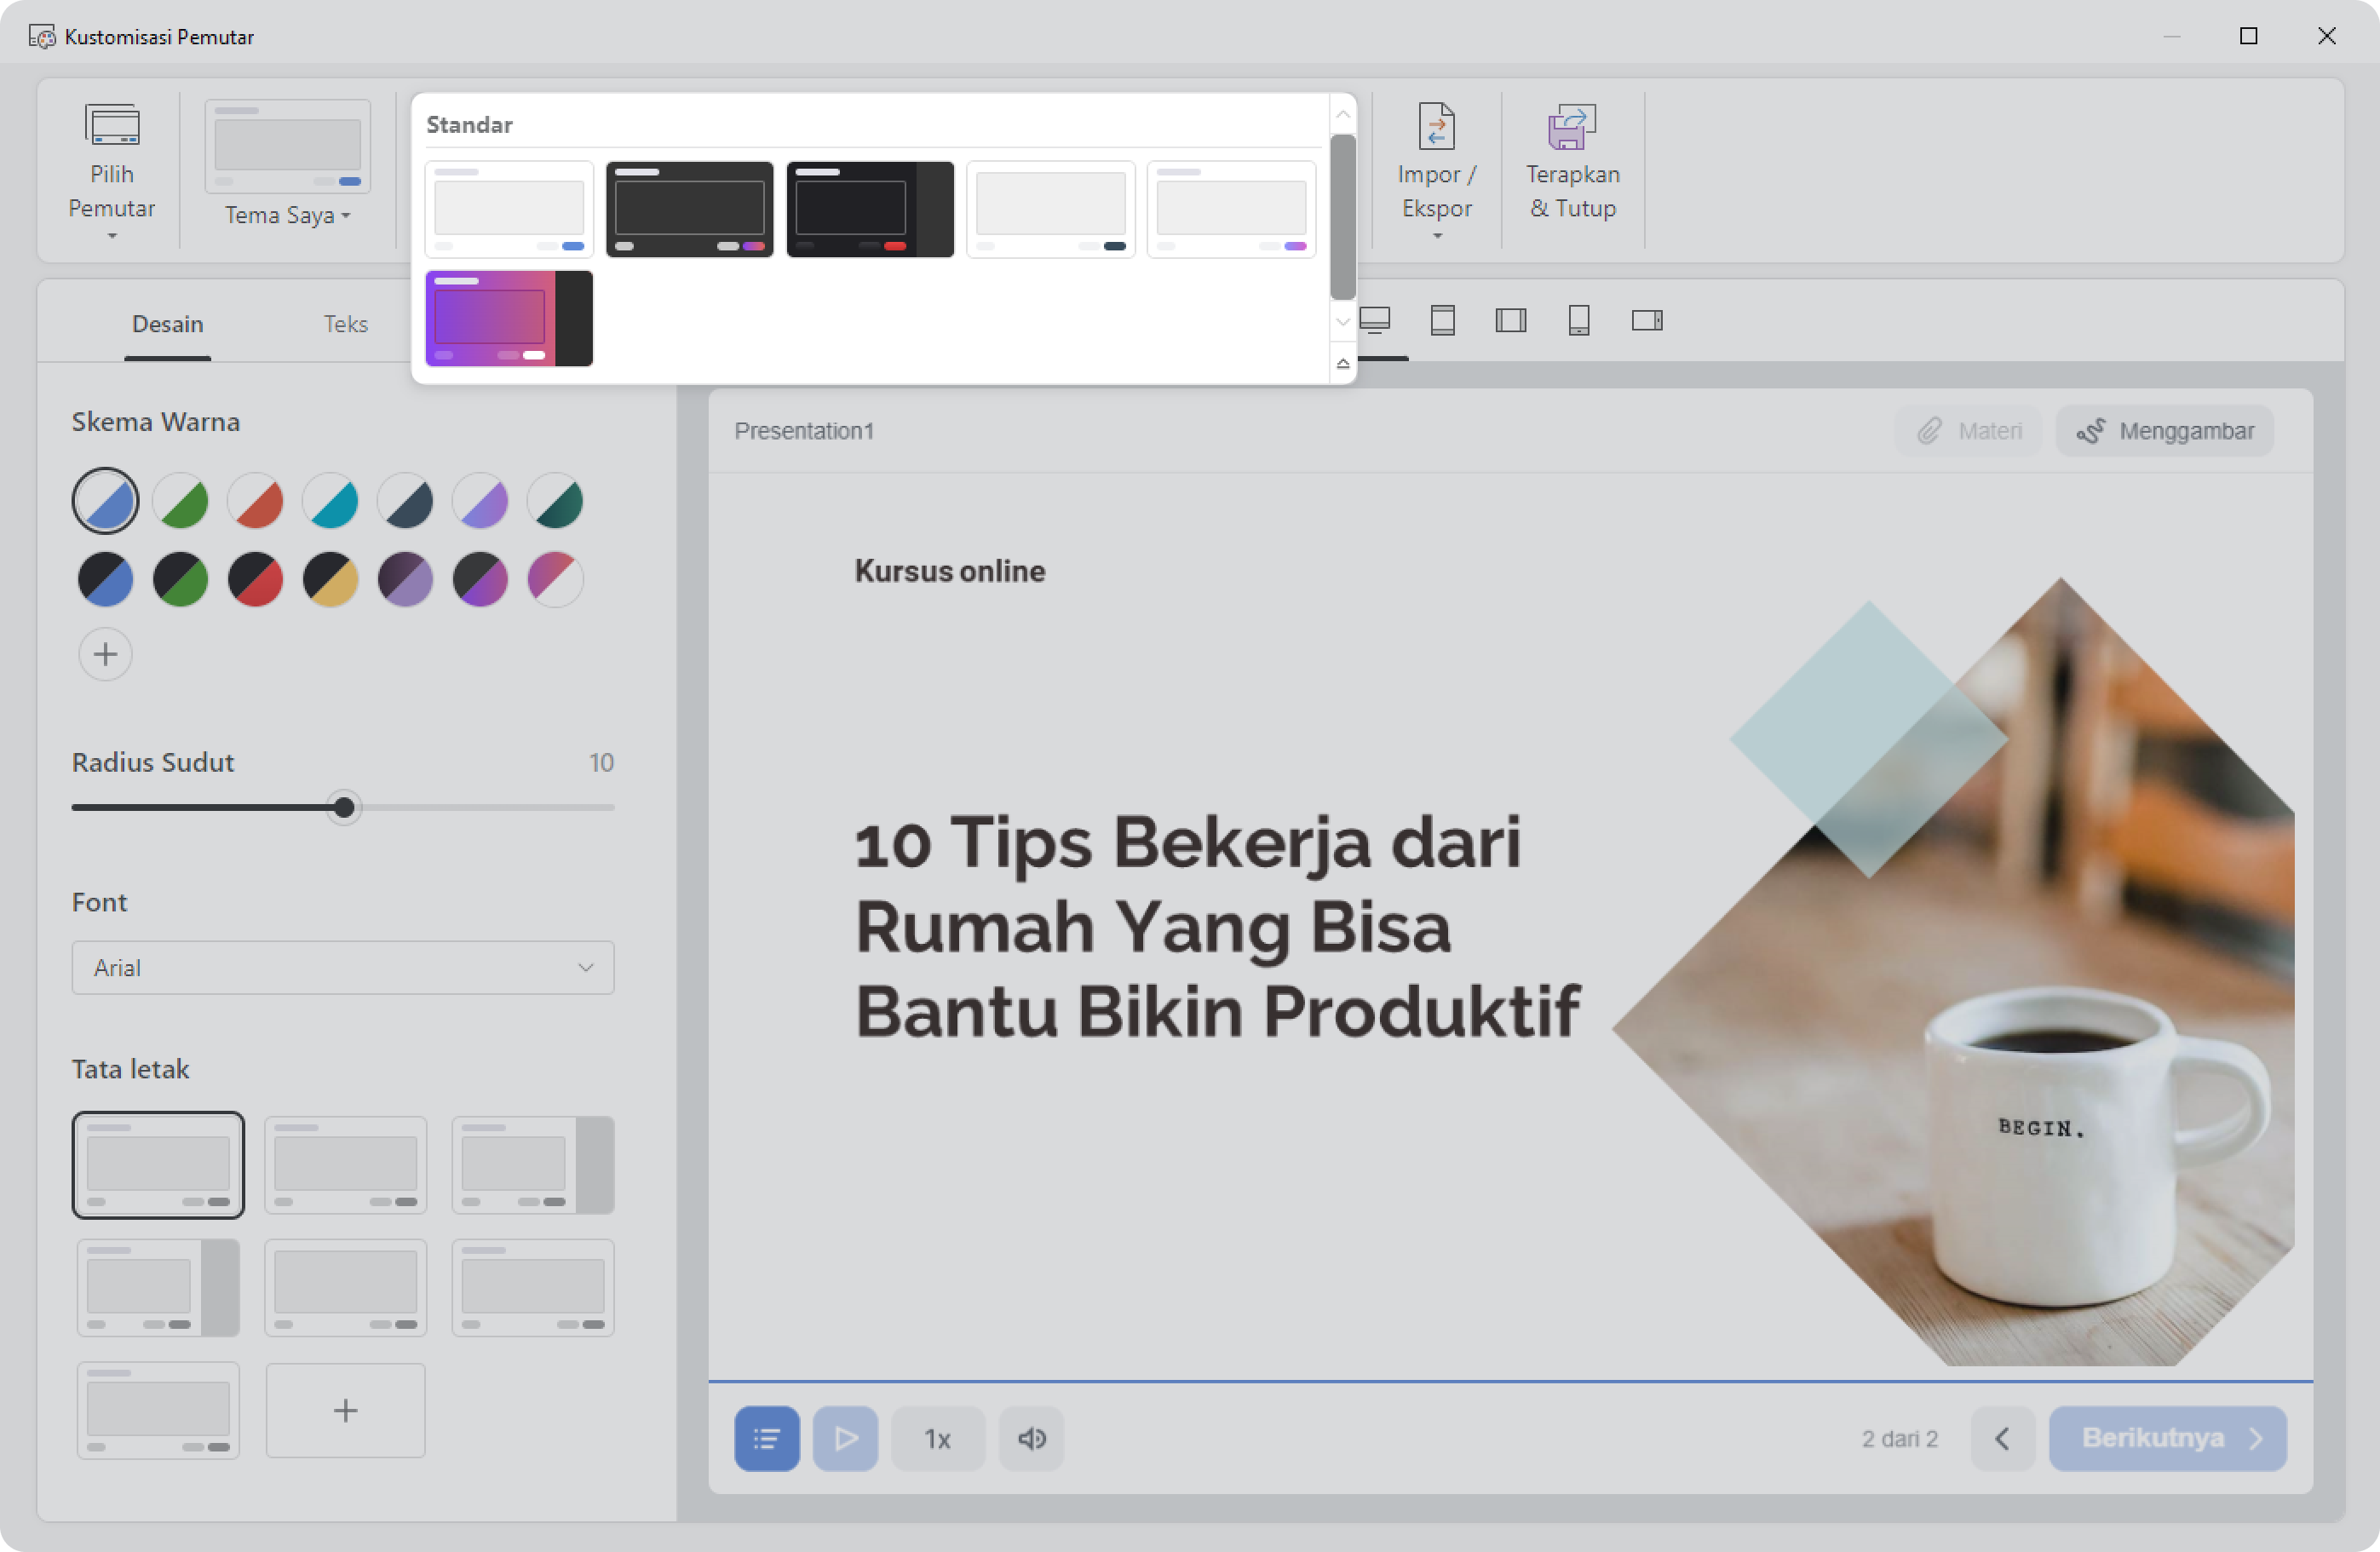Click the theme gallery scrollbar thumb

coord(1343,217)
